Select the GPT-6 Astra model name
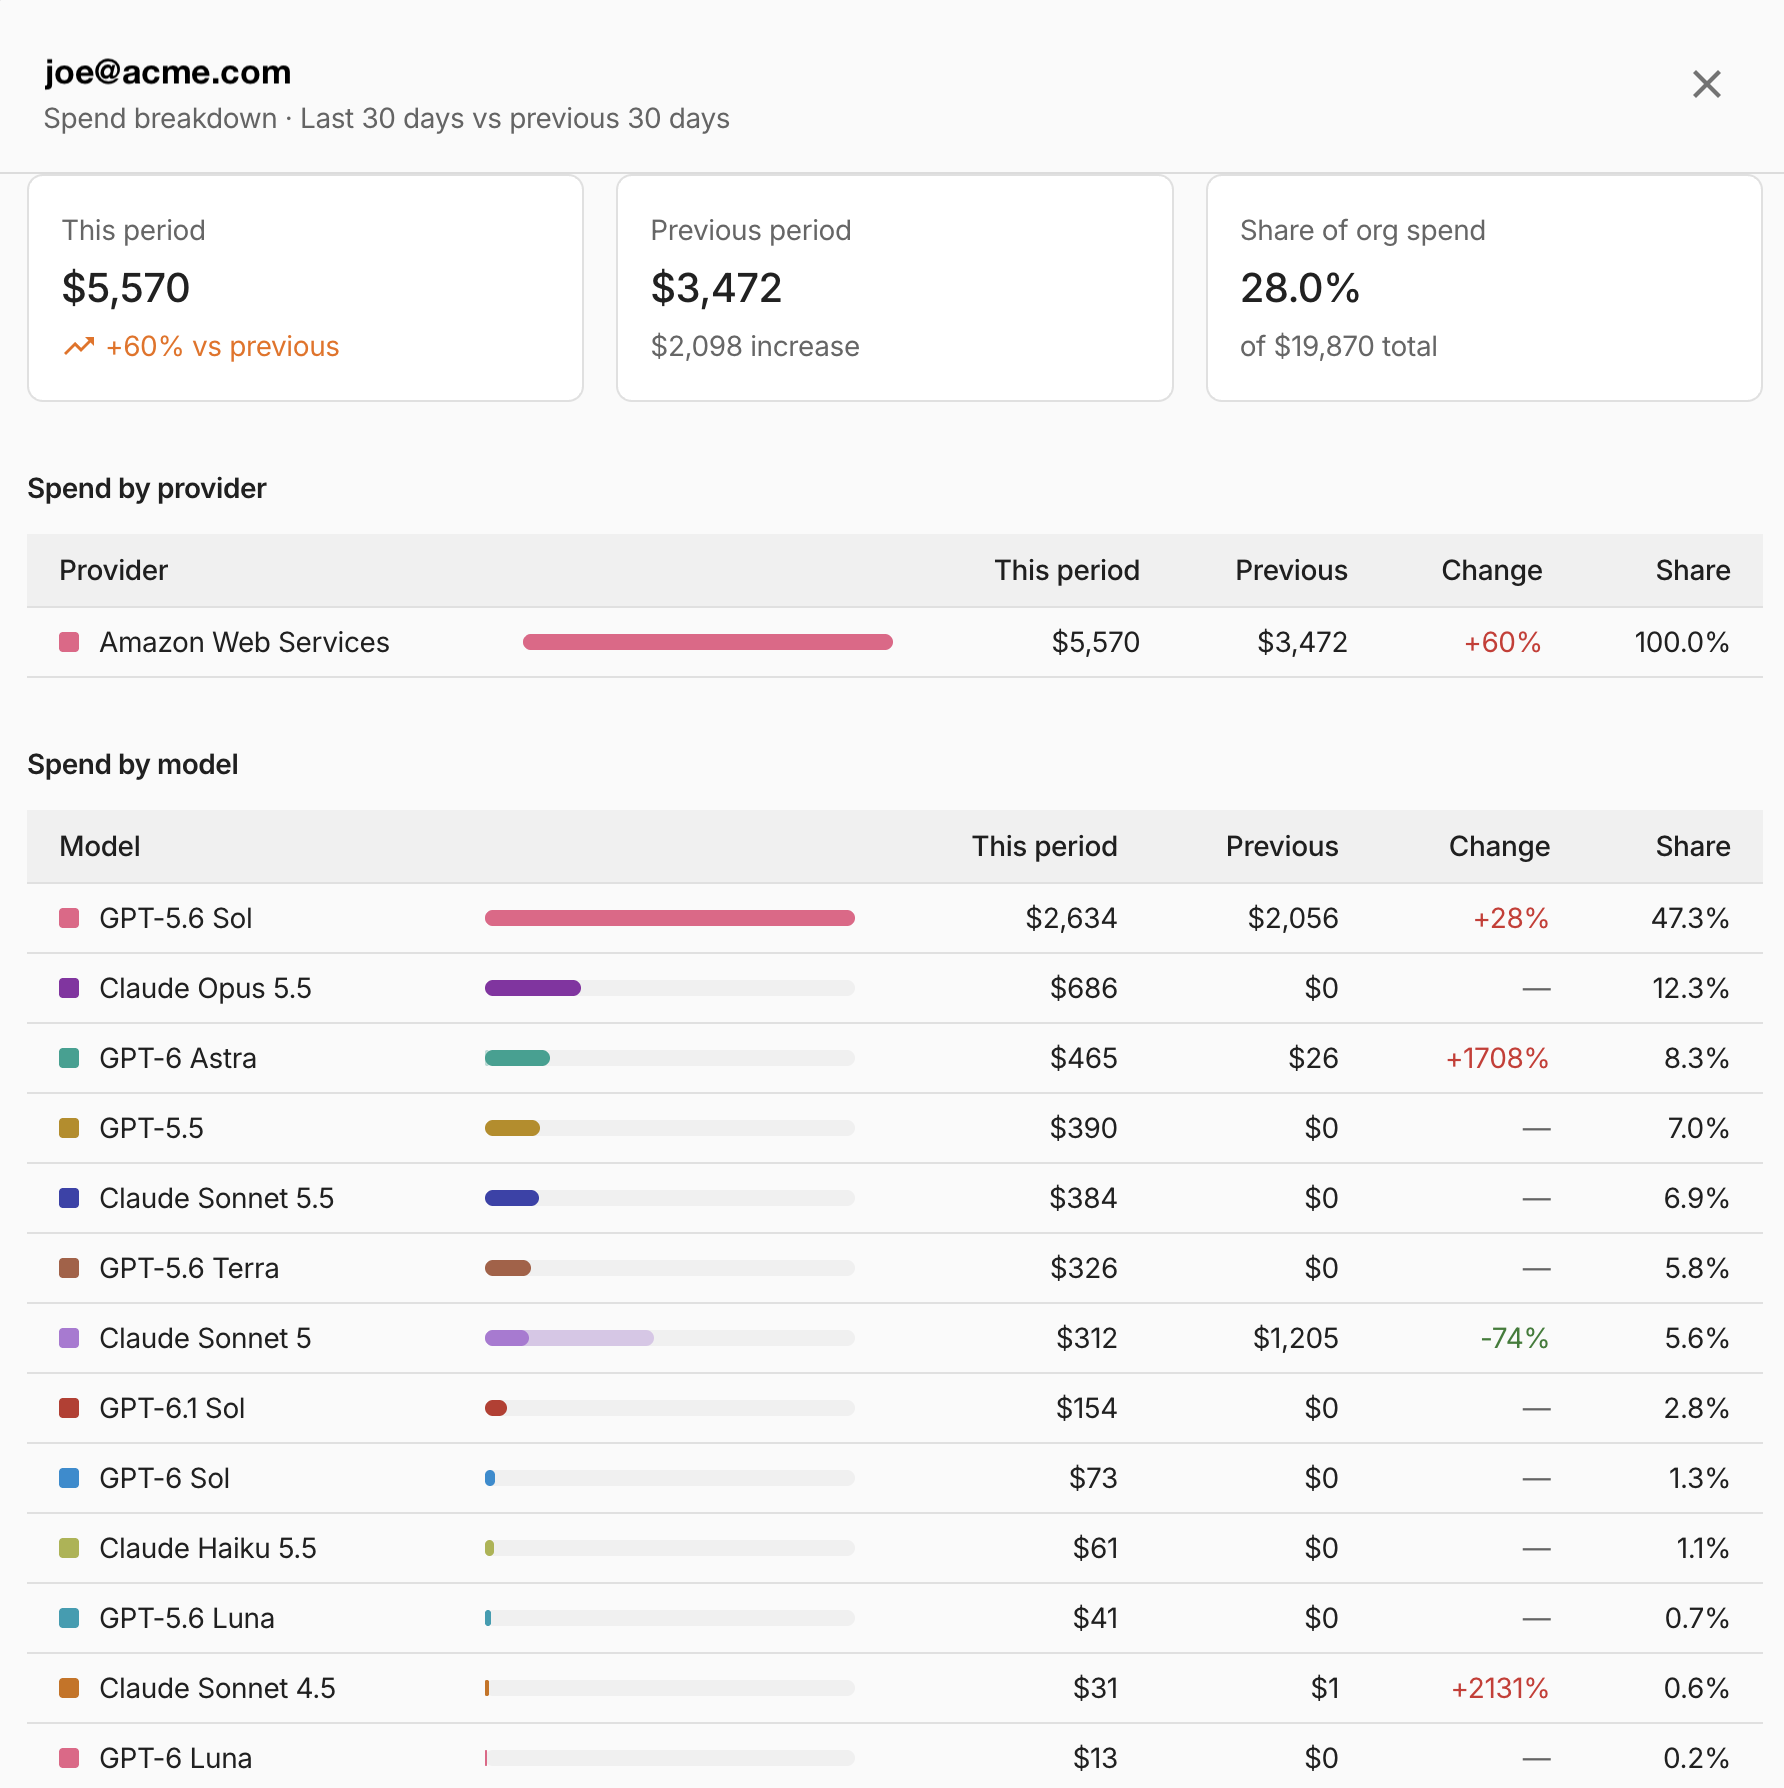Viewport: 1784px width, 1788px height. (178, 1058)
